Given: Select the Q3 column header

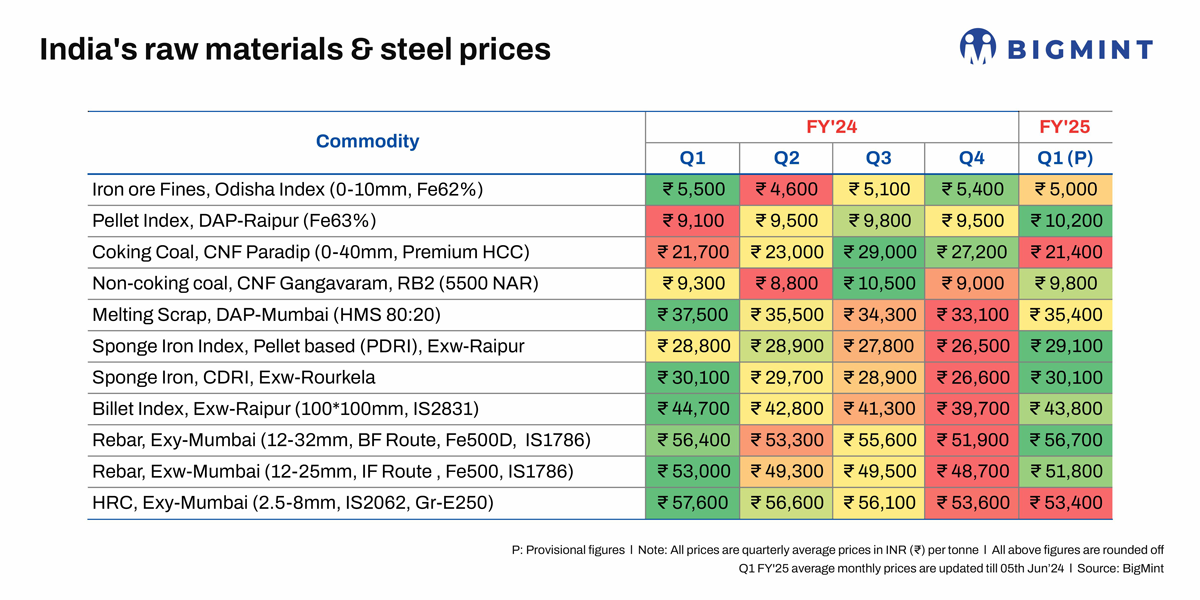Looking at the screenshot, I should click(x=879, y=158).
